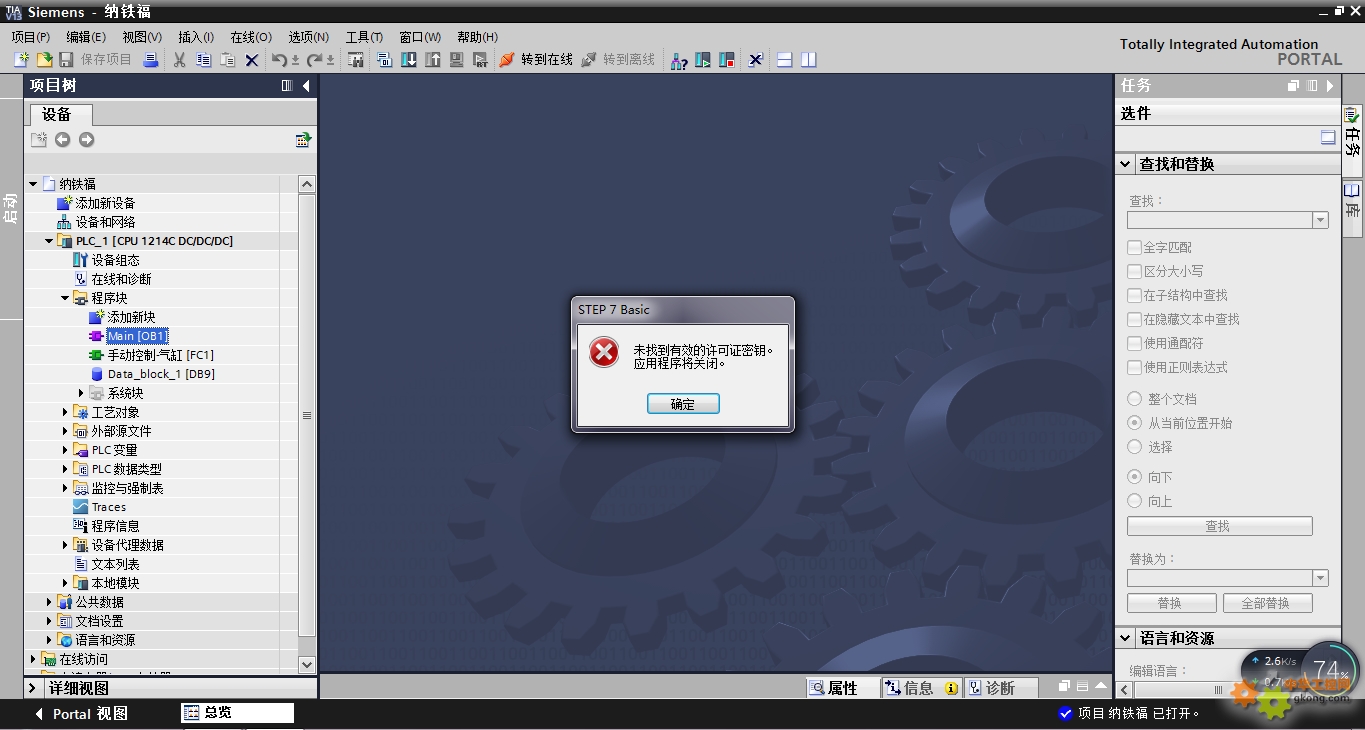Expand the PLC 变量 folder

click(x=65, y=450)
